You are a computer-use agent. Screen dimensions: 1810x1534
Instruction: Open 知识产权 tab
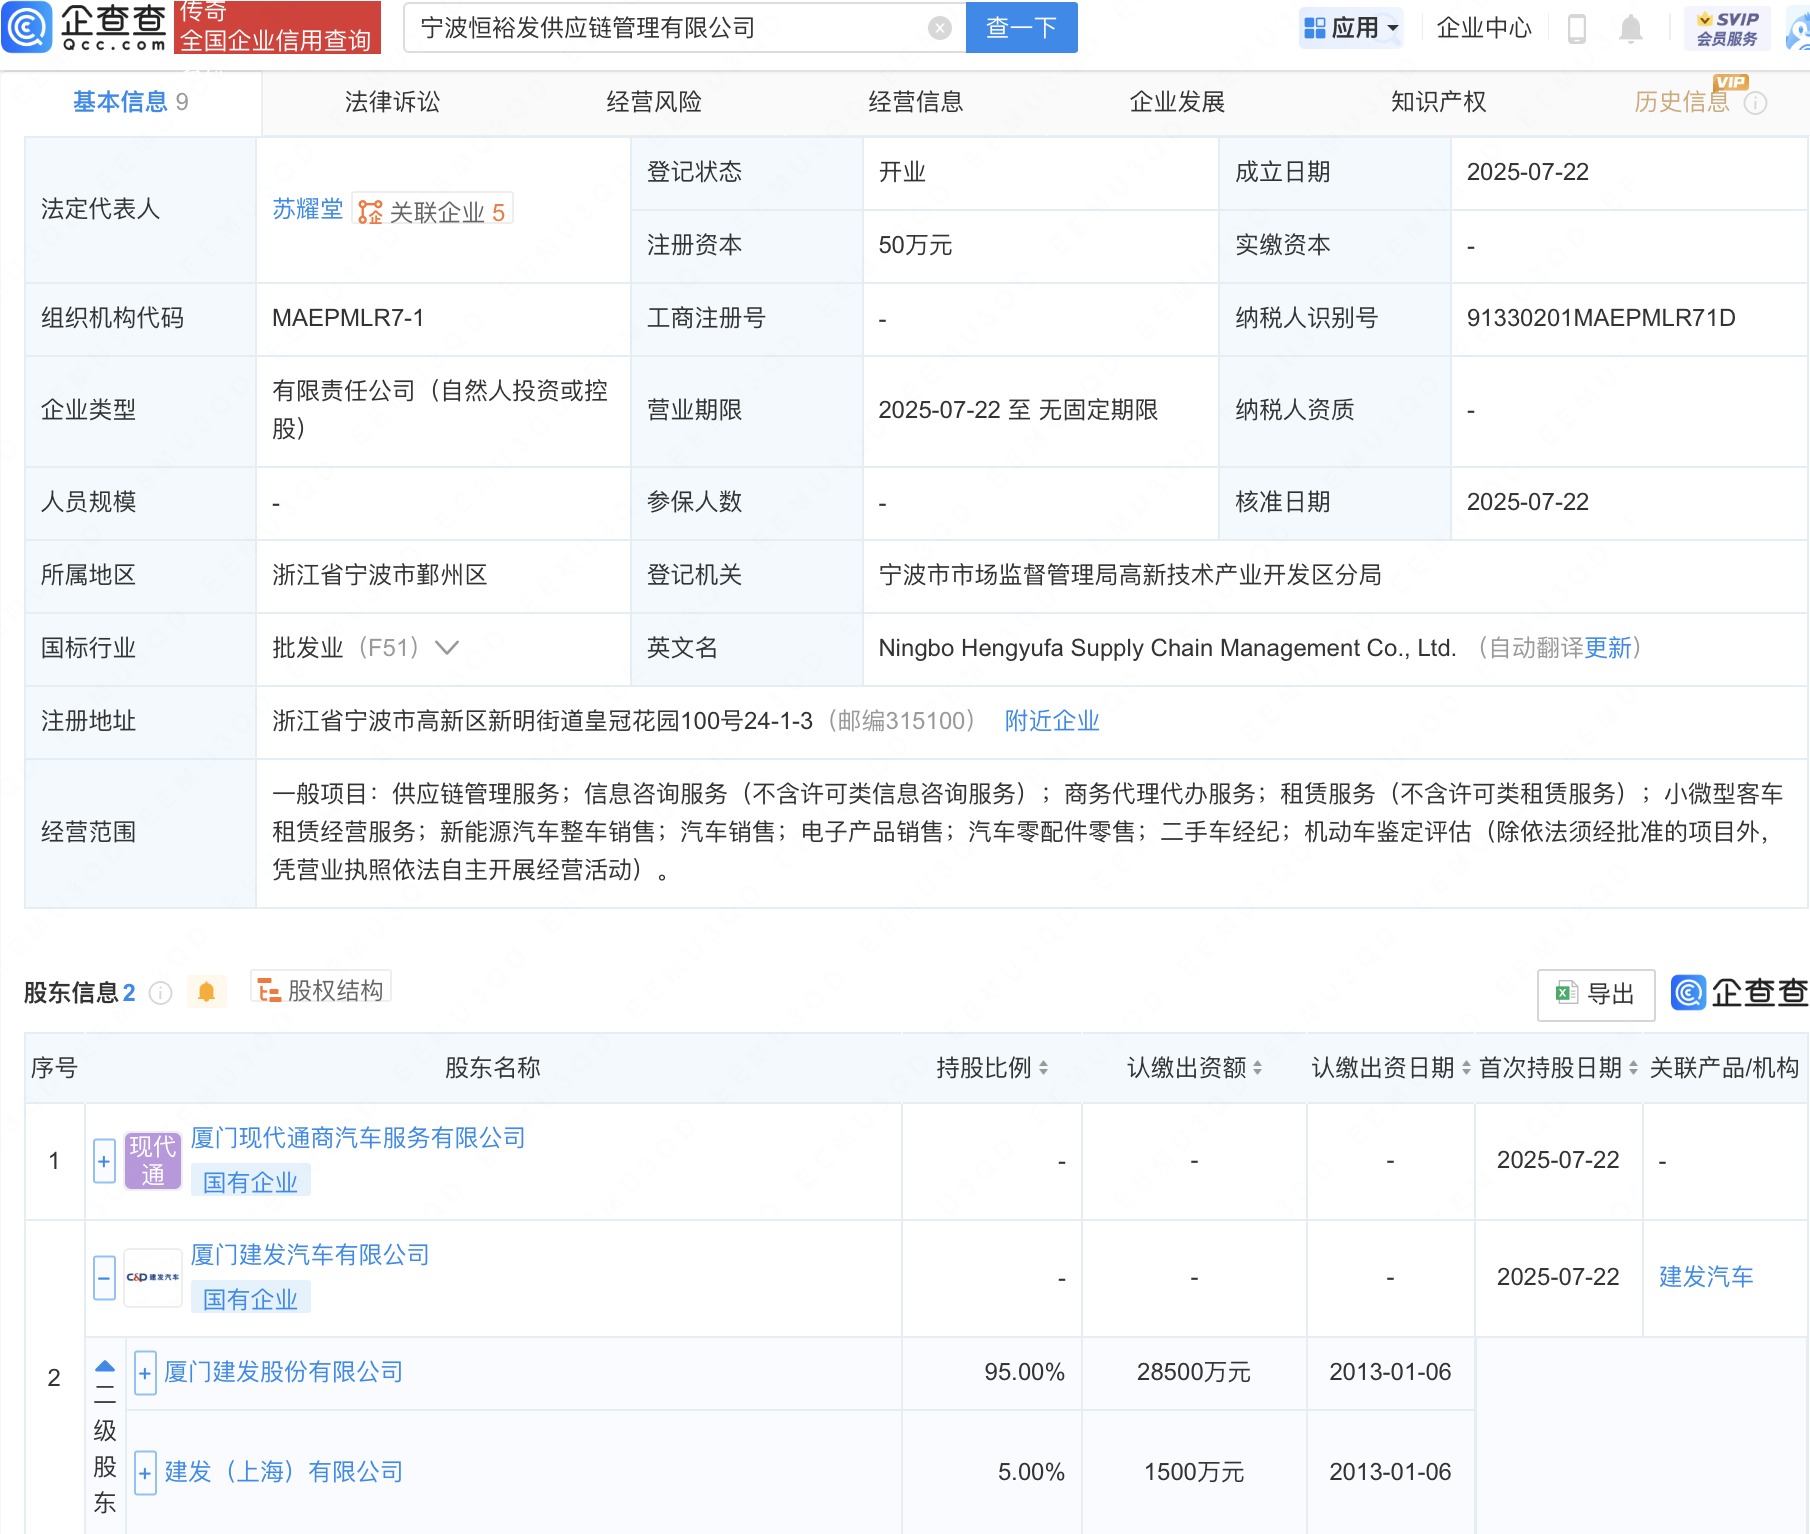click(1438, 102)
